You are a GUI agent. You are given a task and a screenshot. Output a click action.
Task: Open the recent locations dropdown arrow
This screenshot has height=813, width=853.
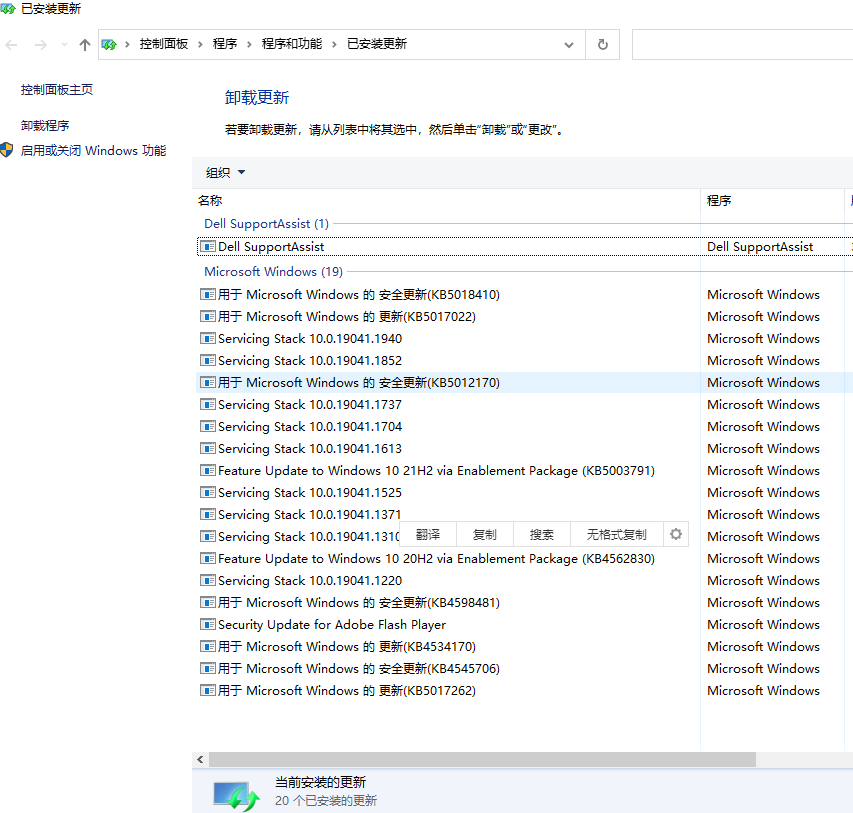[x=64, y=45]
